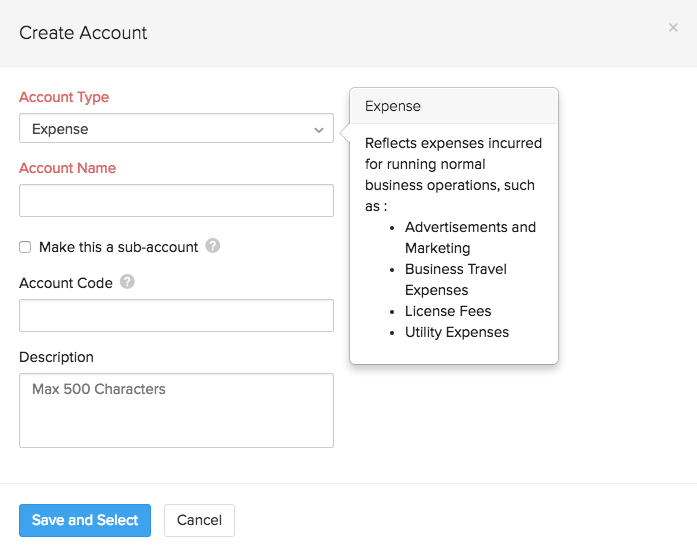Screen dimensions: 697x555
Task: Click help icon beside sub-account option
Action: (213, 246)
